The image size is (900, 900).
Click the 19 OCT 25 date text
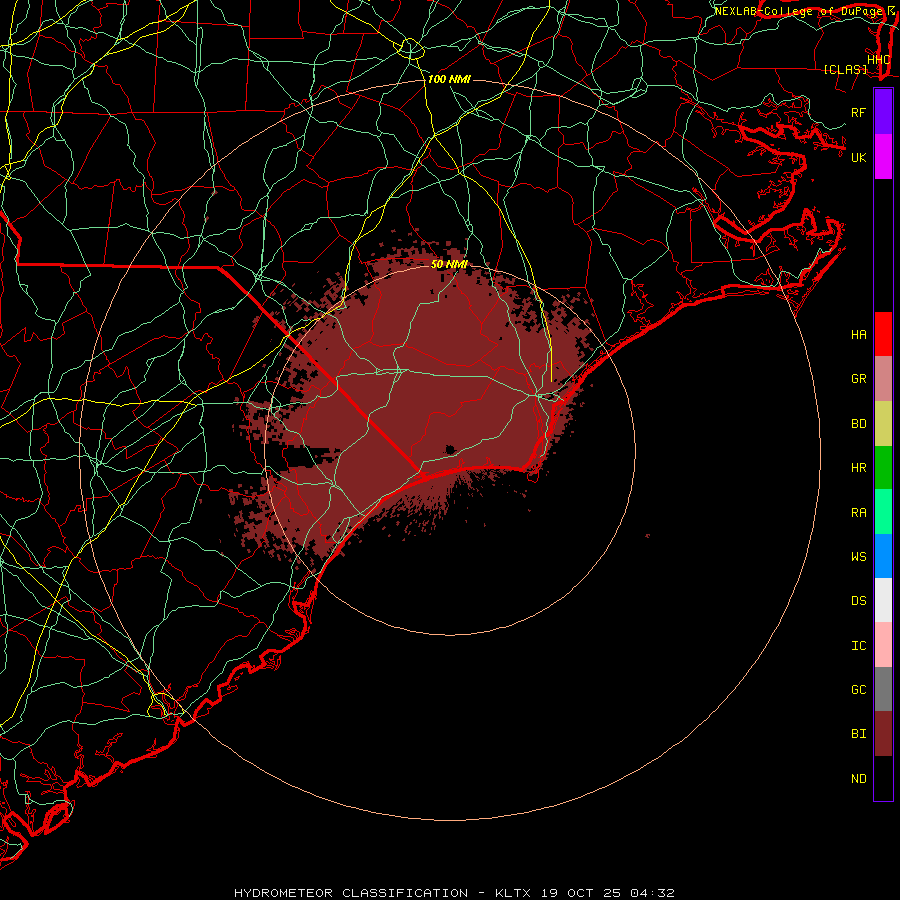click(x=581, y=893)
